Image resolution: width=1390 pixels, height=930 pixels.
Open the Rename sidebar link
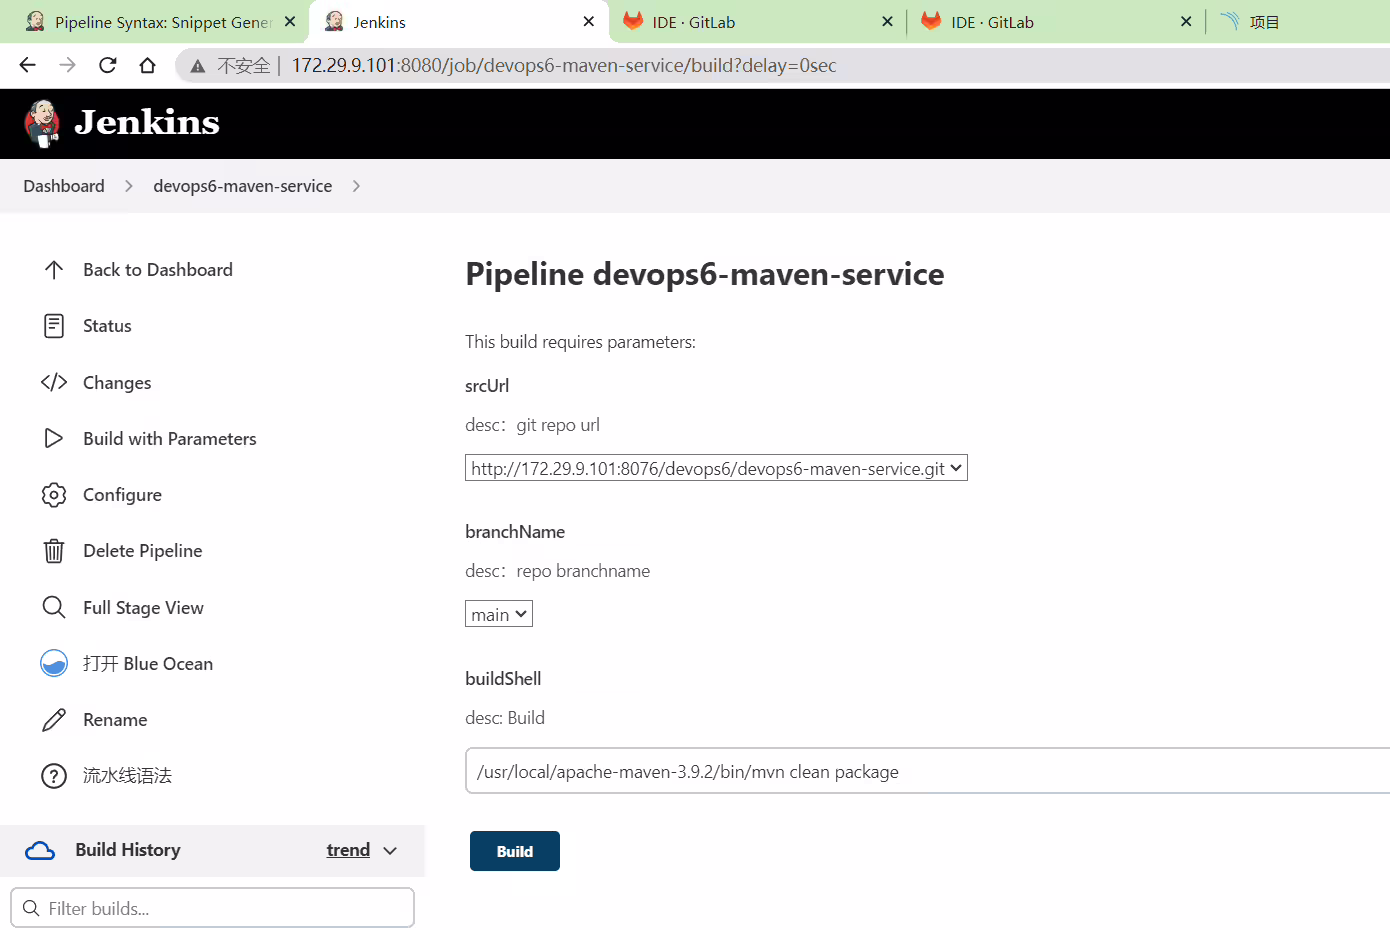tap(115, 720)
